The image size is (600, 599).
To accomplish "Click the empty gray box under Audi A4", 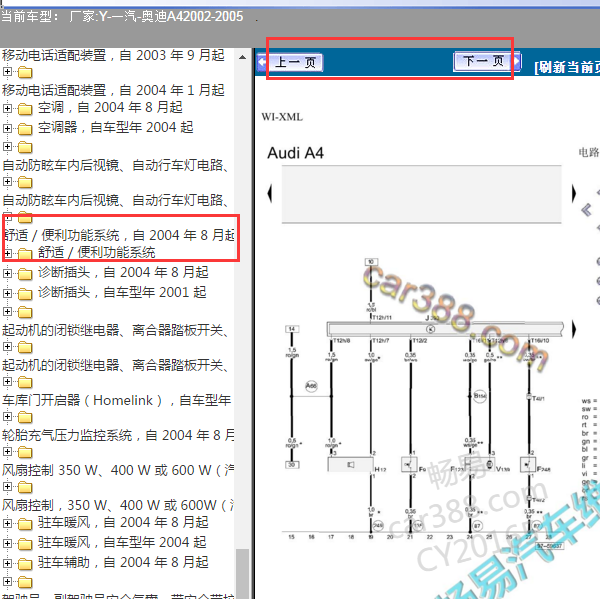I will (x=421, y=194).
